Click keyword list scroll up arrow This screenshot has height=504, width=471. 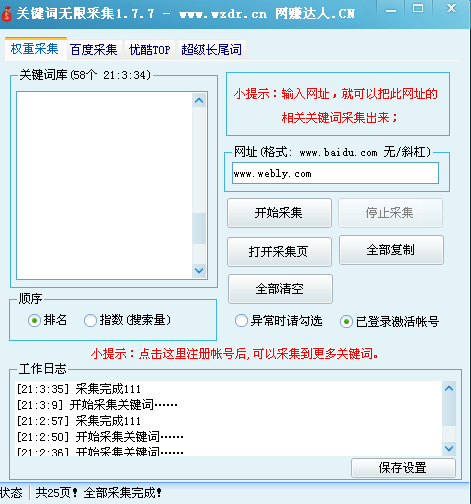[199, 100]
